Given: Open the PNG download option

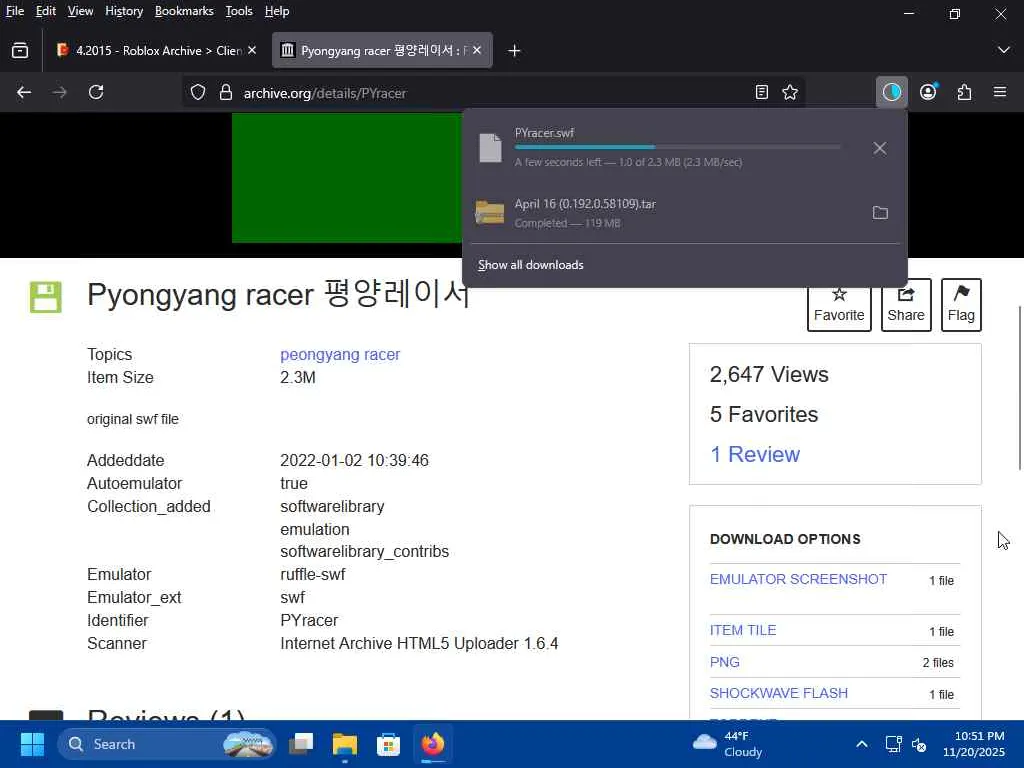Looking at the screenshot, I should point(725,662).
